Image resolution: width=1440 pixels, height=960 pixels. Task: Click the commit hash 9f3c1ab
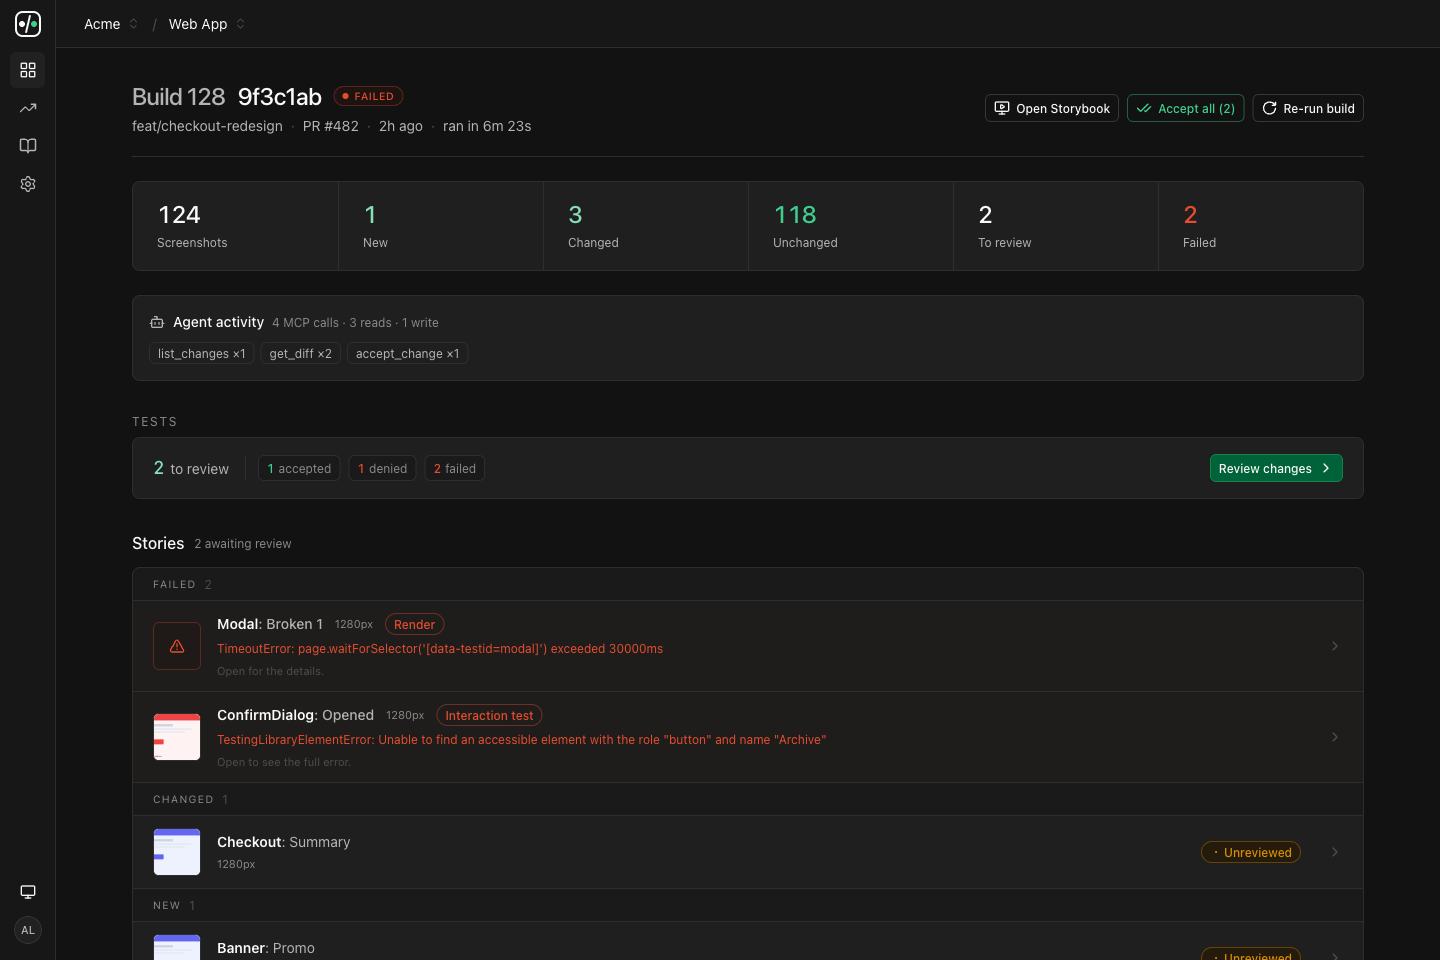click(280, 97)
